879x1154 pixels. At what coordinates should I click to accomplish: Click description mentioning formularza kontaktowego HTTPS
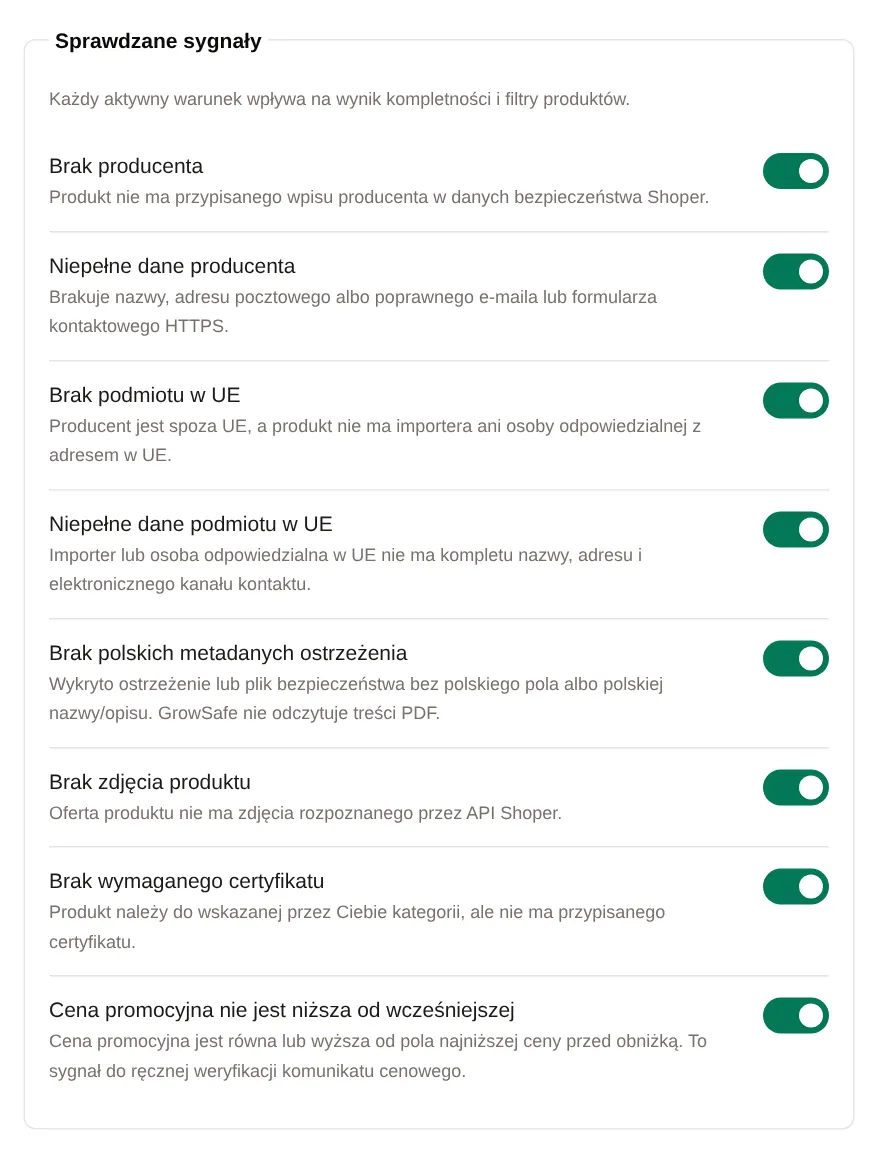coord(353,311)
